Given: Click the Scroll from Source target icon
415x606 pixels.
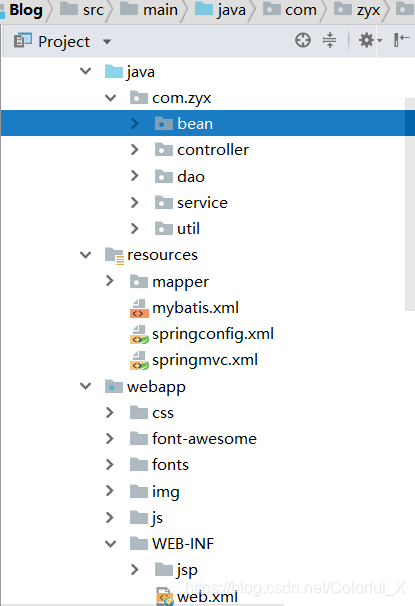Looking at the screenshot, I should pyautogui.click(x=303, y=40).
